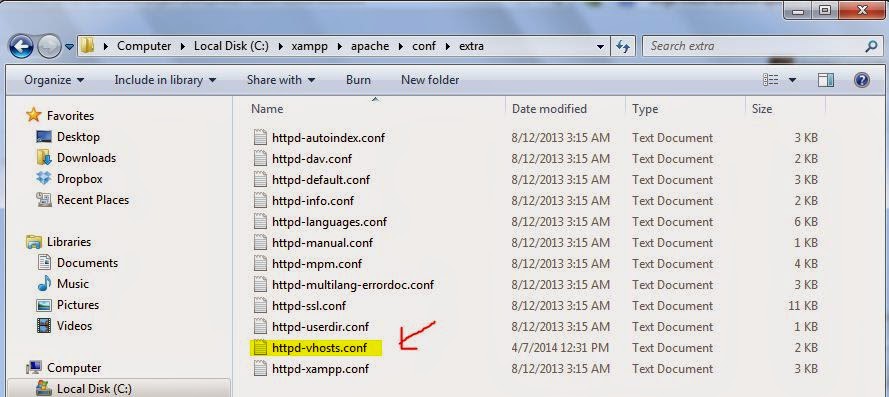Viewport: 889px width, 397px height.
Task: Open Dropbox in Favorites
Action: [79, 179]
